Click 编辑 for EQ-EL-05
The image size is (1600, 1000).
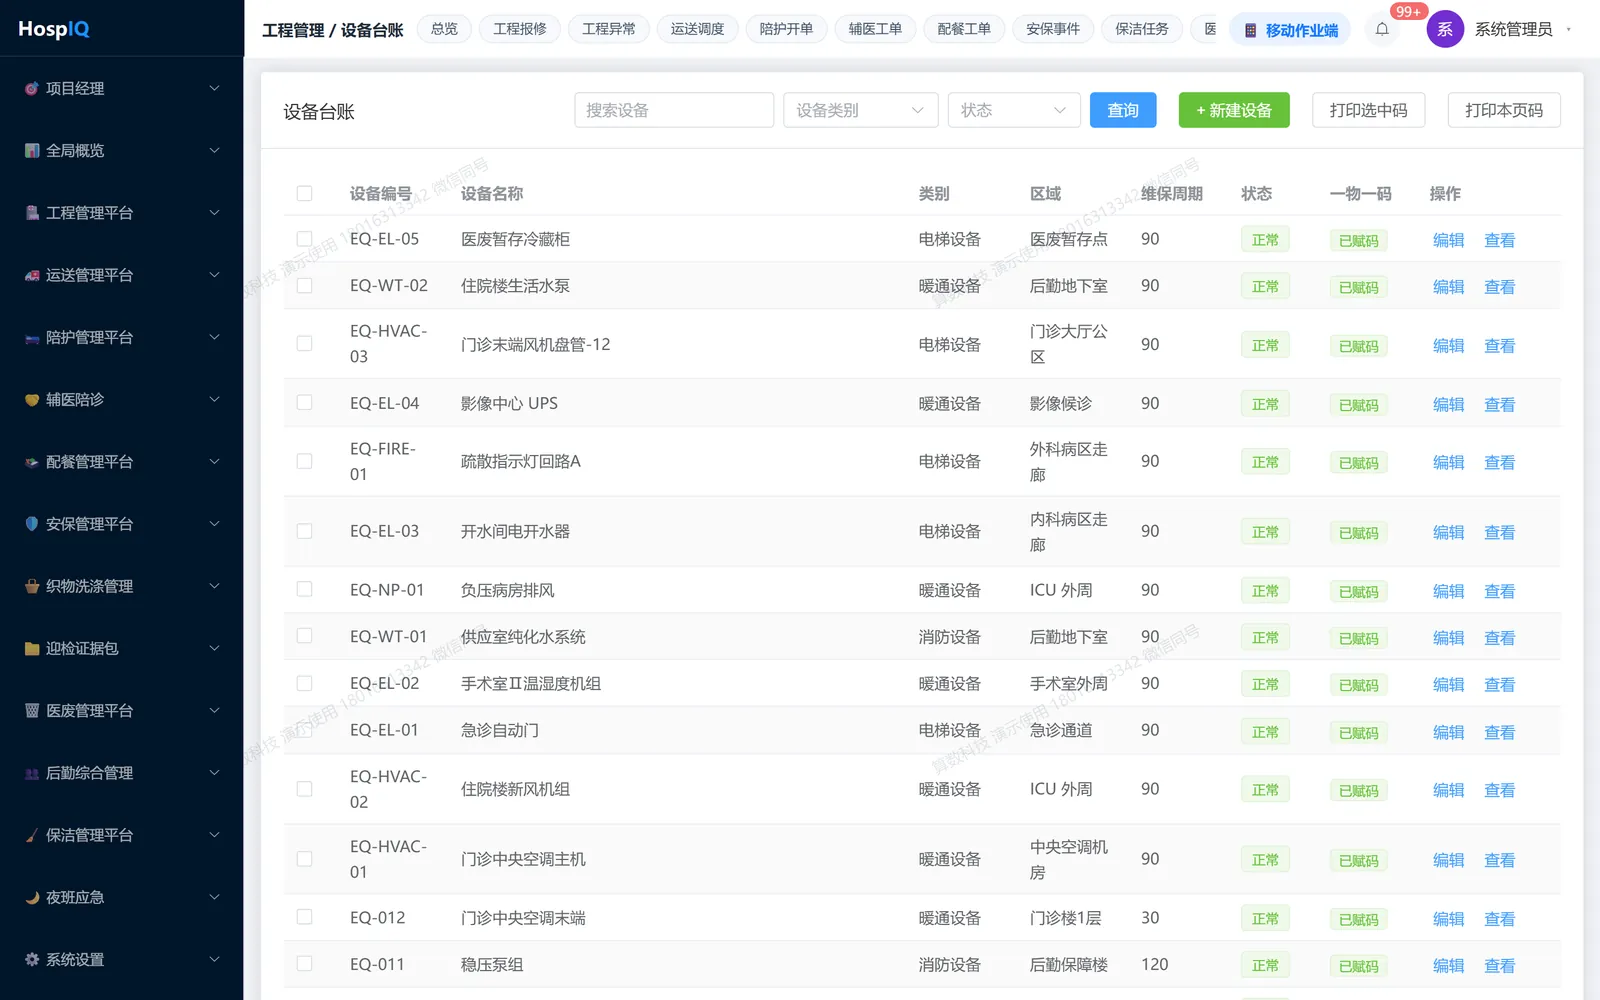[x=1448, y=240]
